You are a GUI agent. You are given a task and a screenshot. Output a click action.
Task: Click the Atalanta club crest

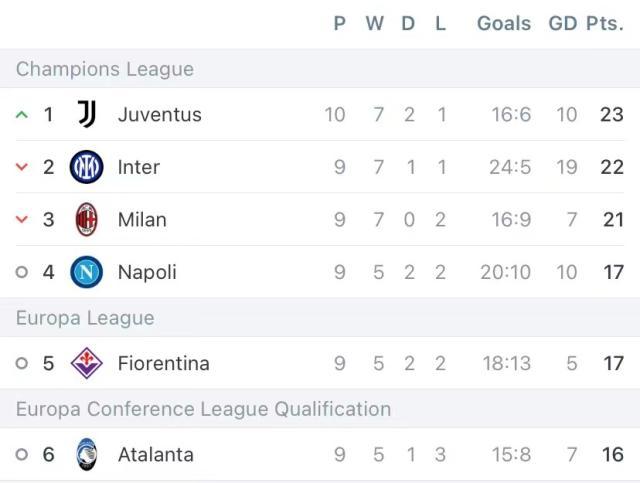click(x=87, y=455)
